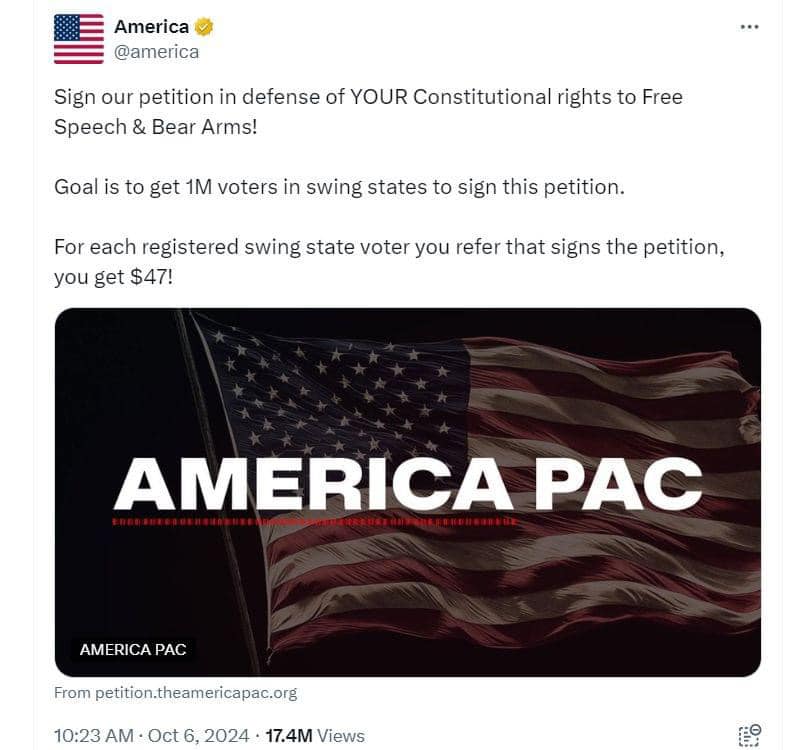Click the "Speech & Bear Arms!" line
The width and height of the screenshot is (802, 750).
click(156, 128)
